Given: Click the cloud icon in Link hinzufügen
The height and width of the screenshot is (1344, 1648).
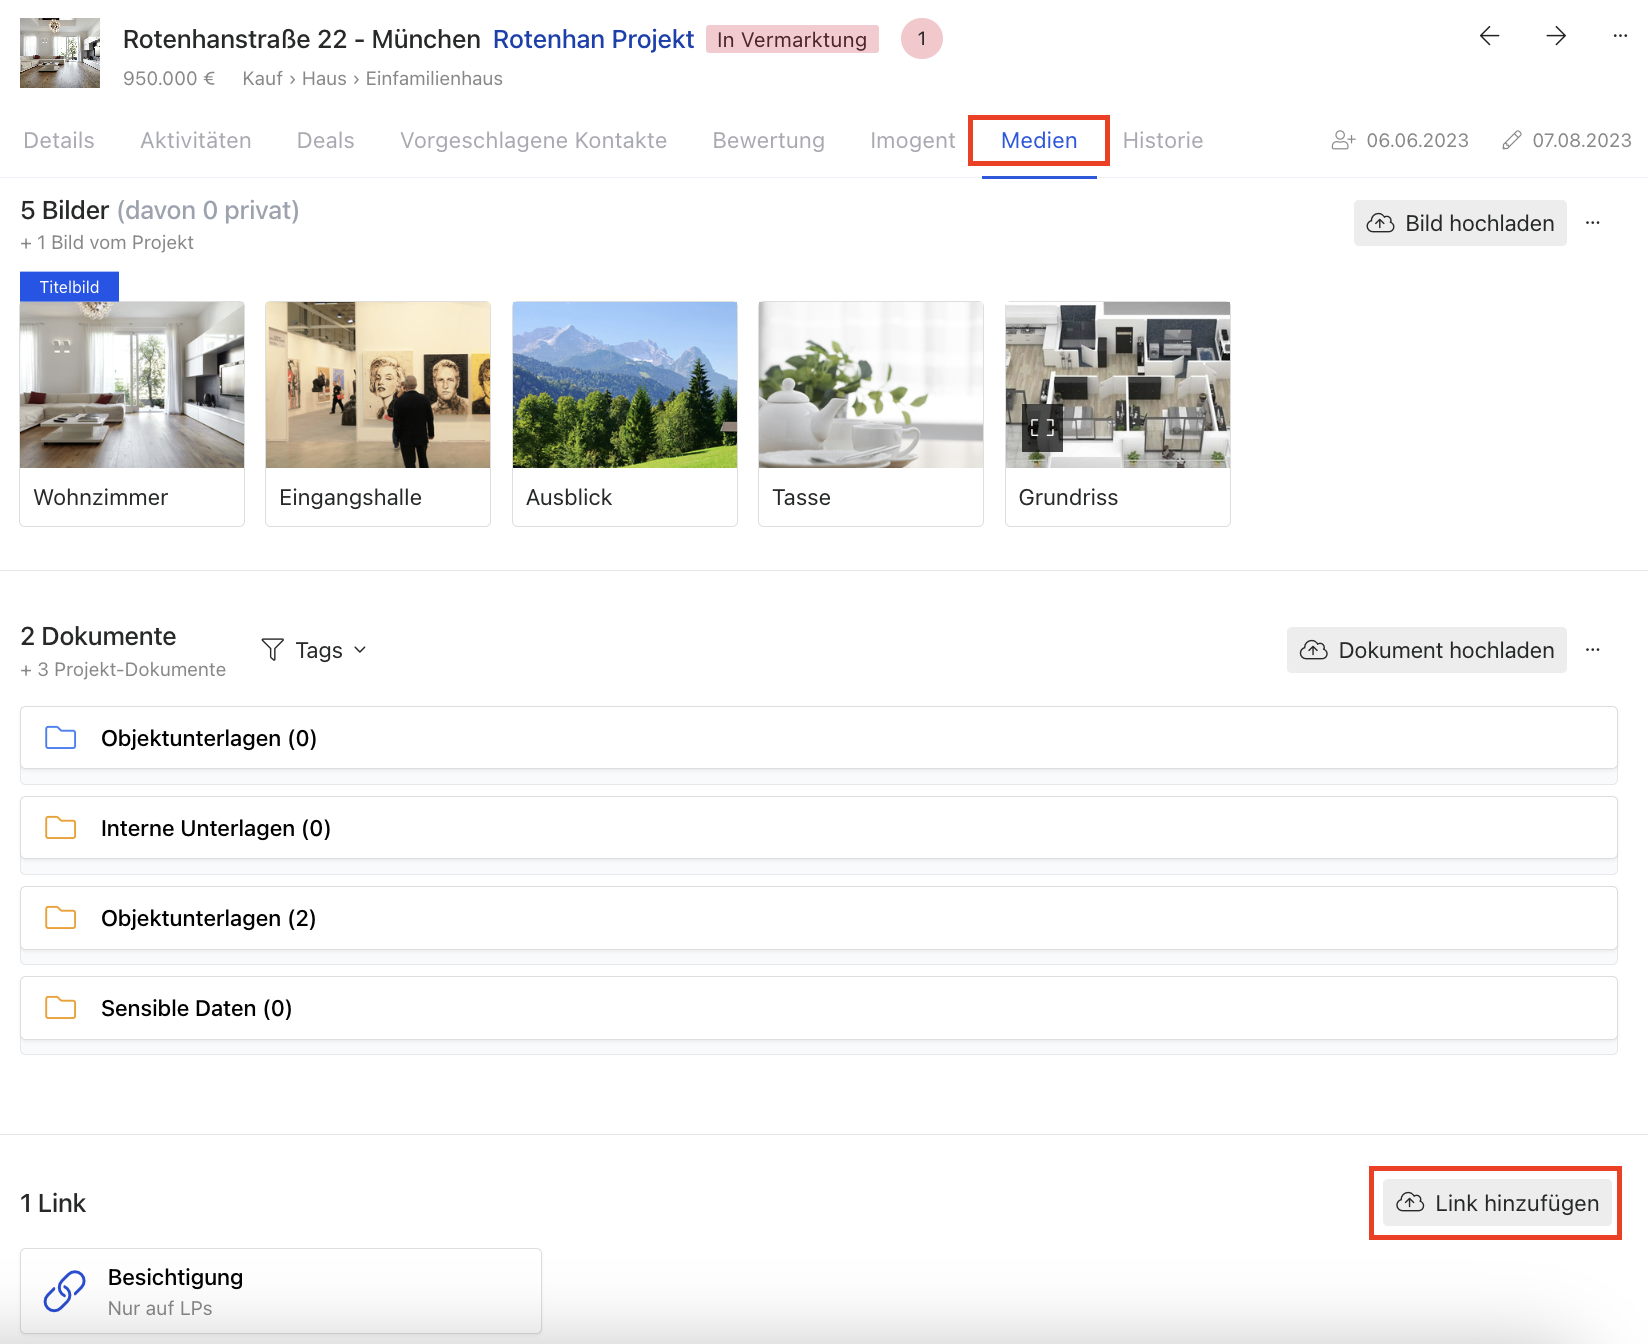Looking at the screenshot, I should point(1410,1203).
